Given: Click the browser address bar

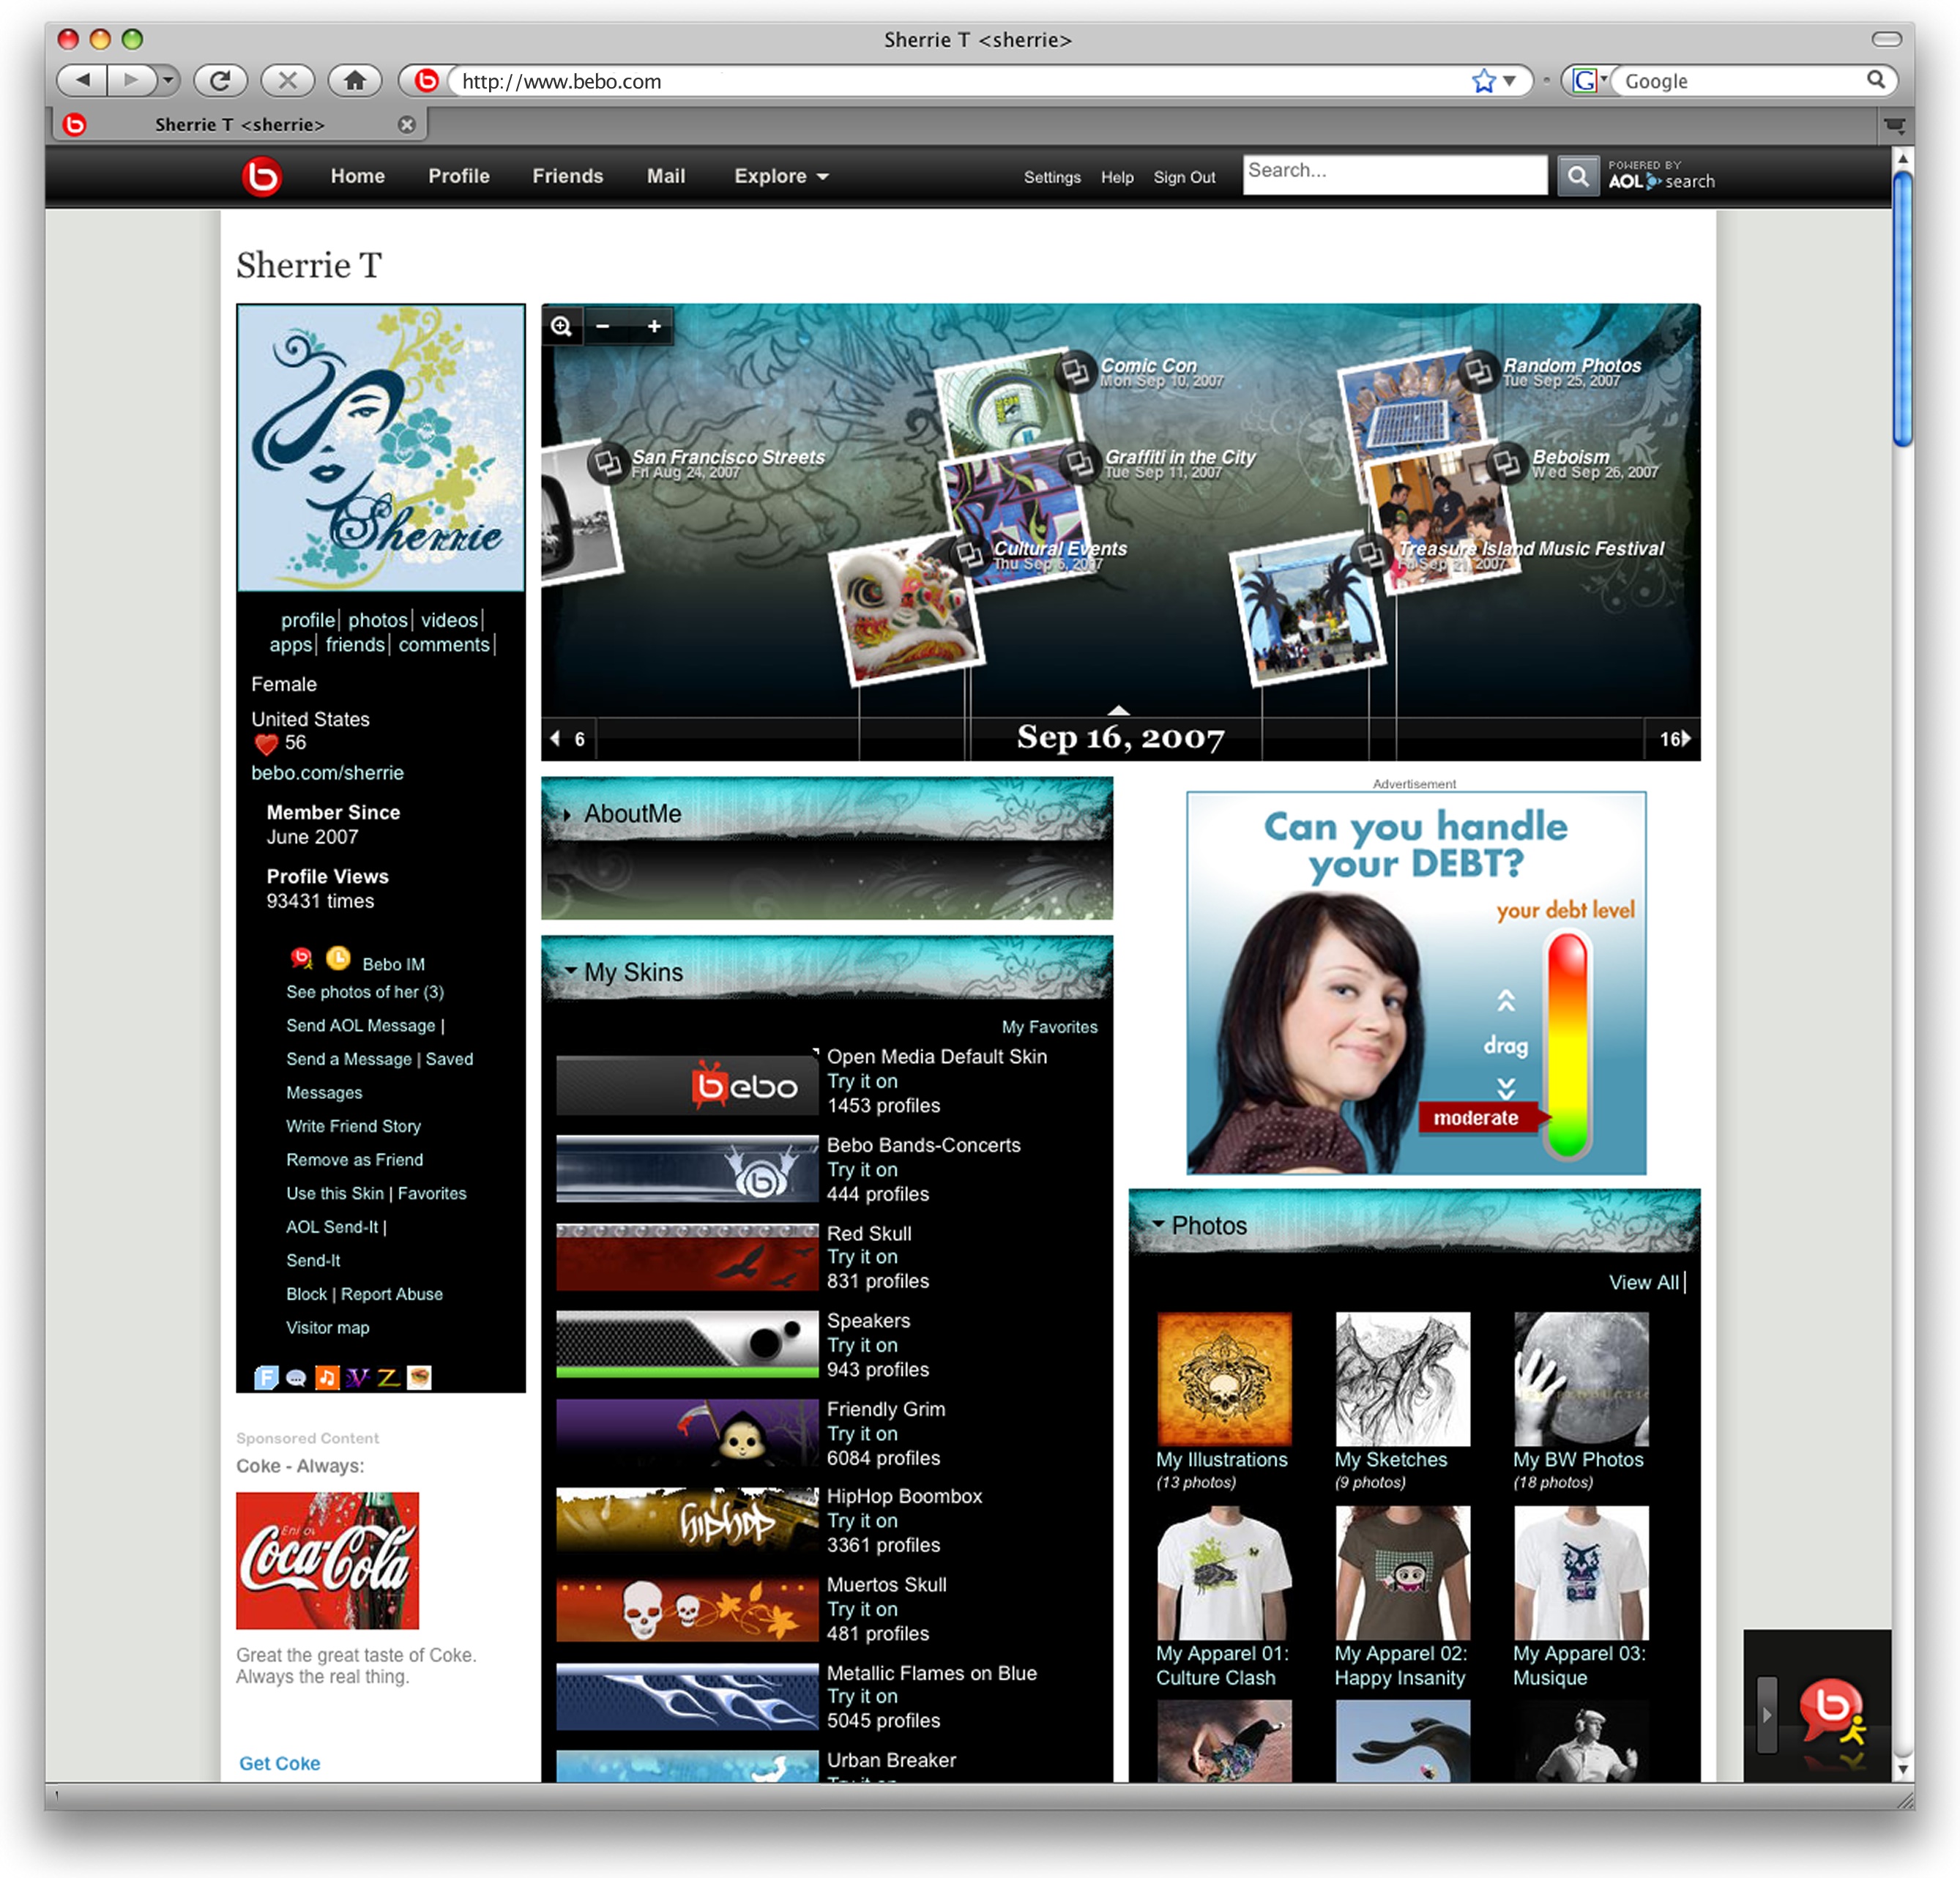Looking at the screenshot, I should (960, 81).
